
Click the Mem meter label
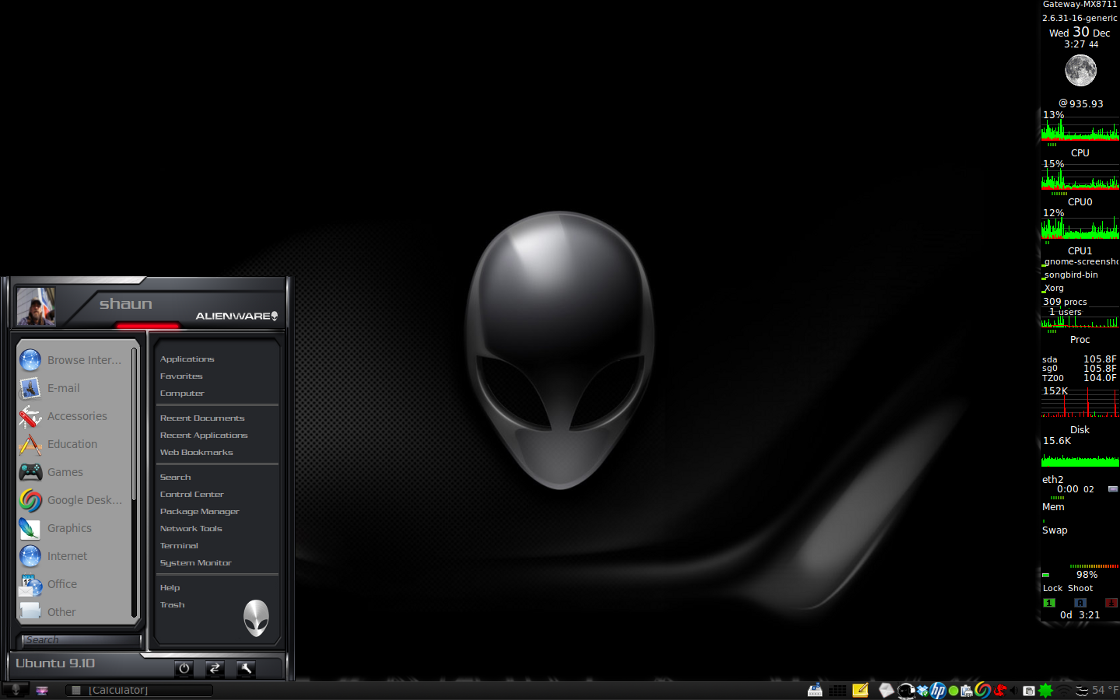click(1053, 506)
